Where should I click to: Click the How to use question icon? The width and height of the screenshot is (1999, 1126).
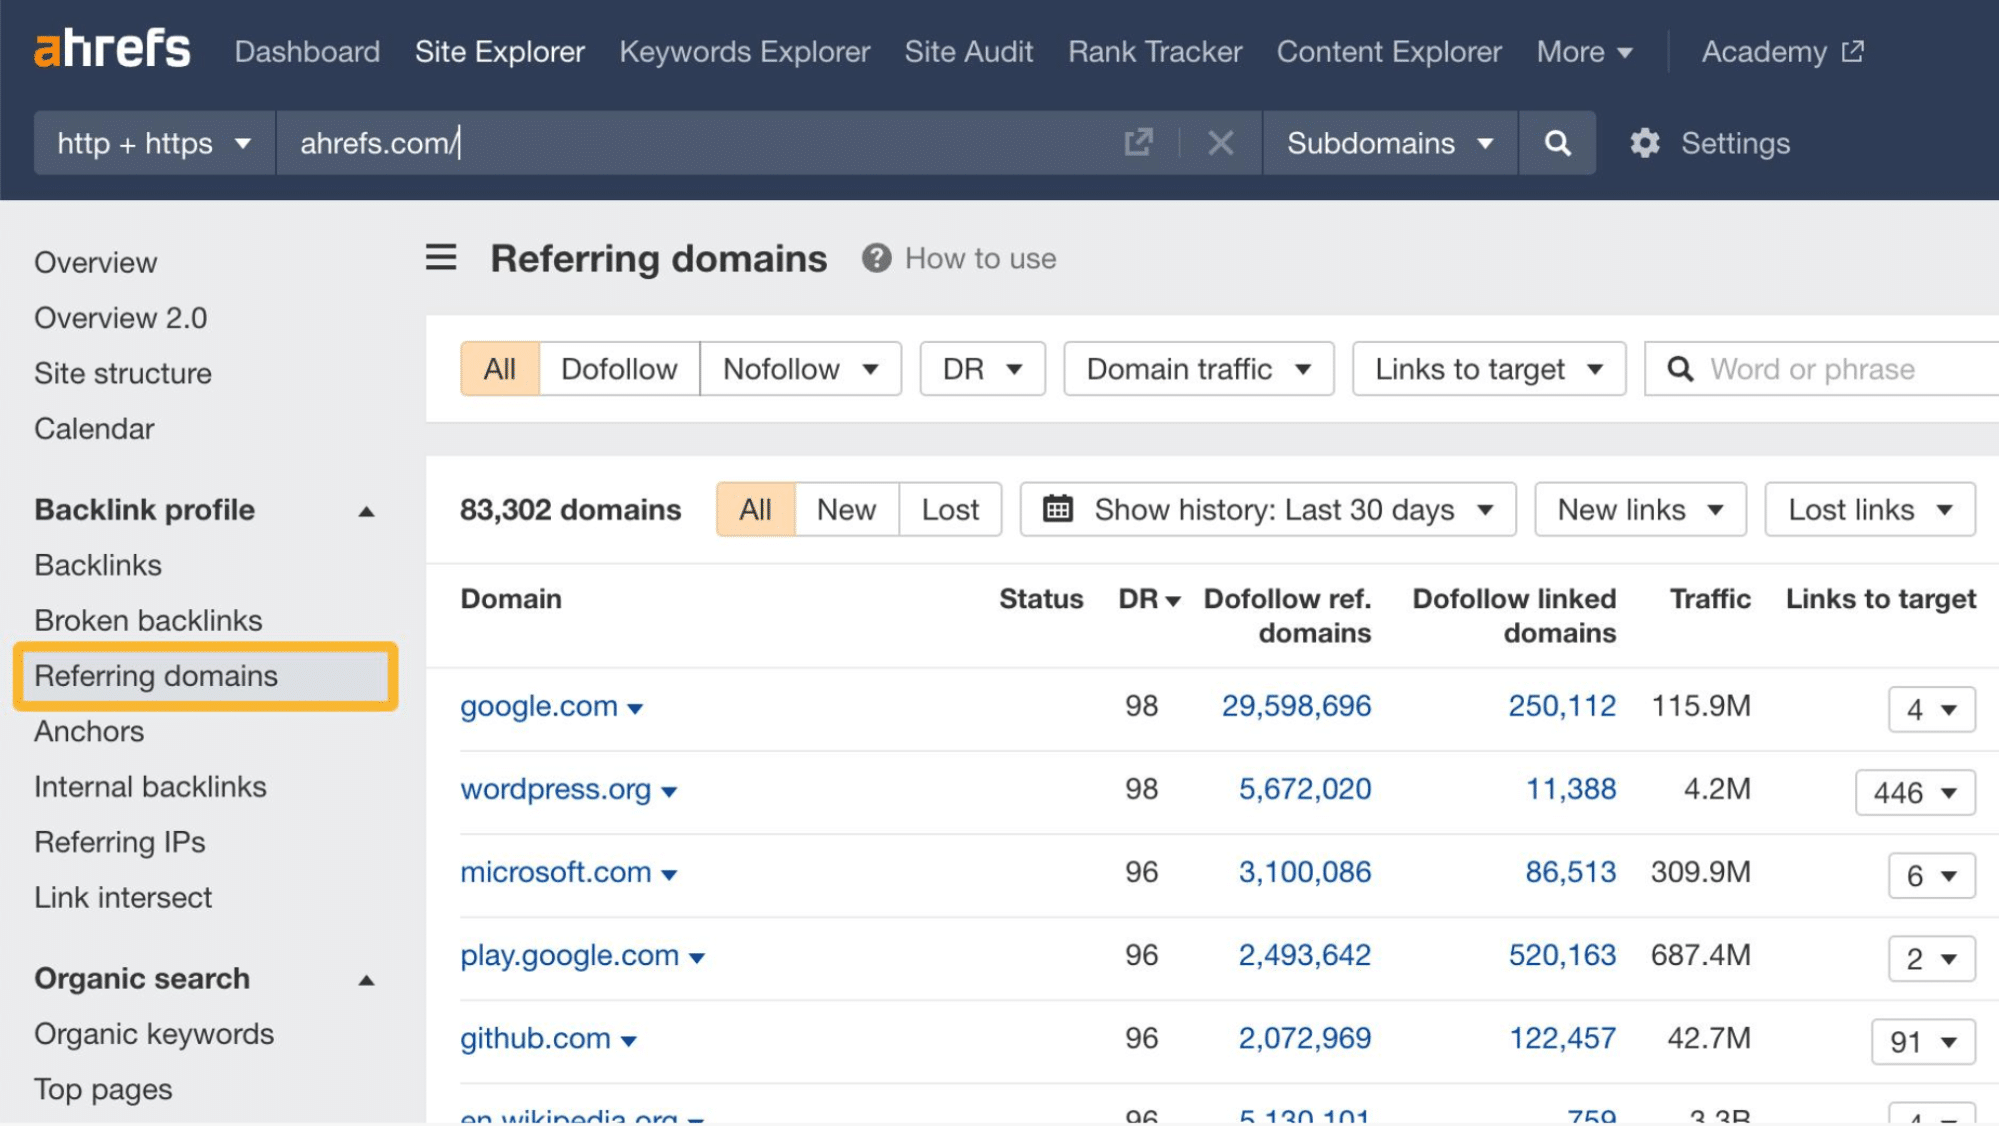[876, 258]
